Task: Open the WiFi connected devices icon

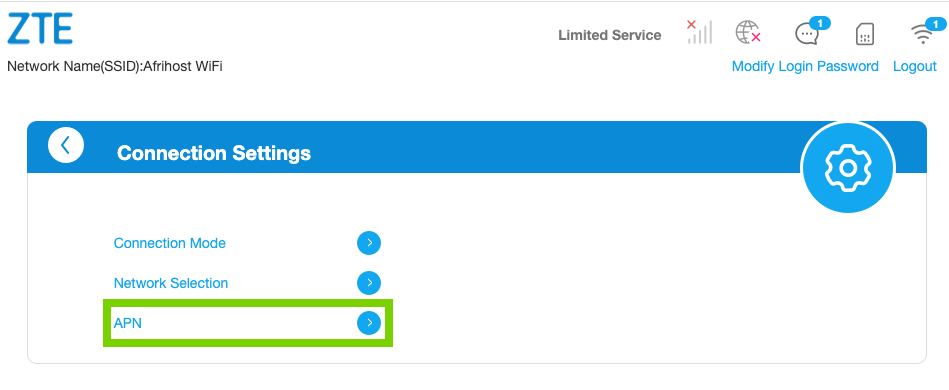Action: (922, 35)
